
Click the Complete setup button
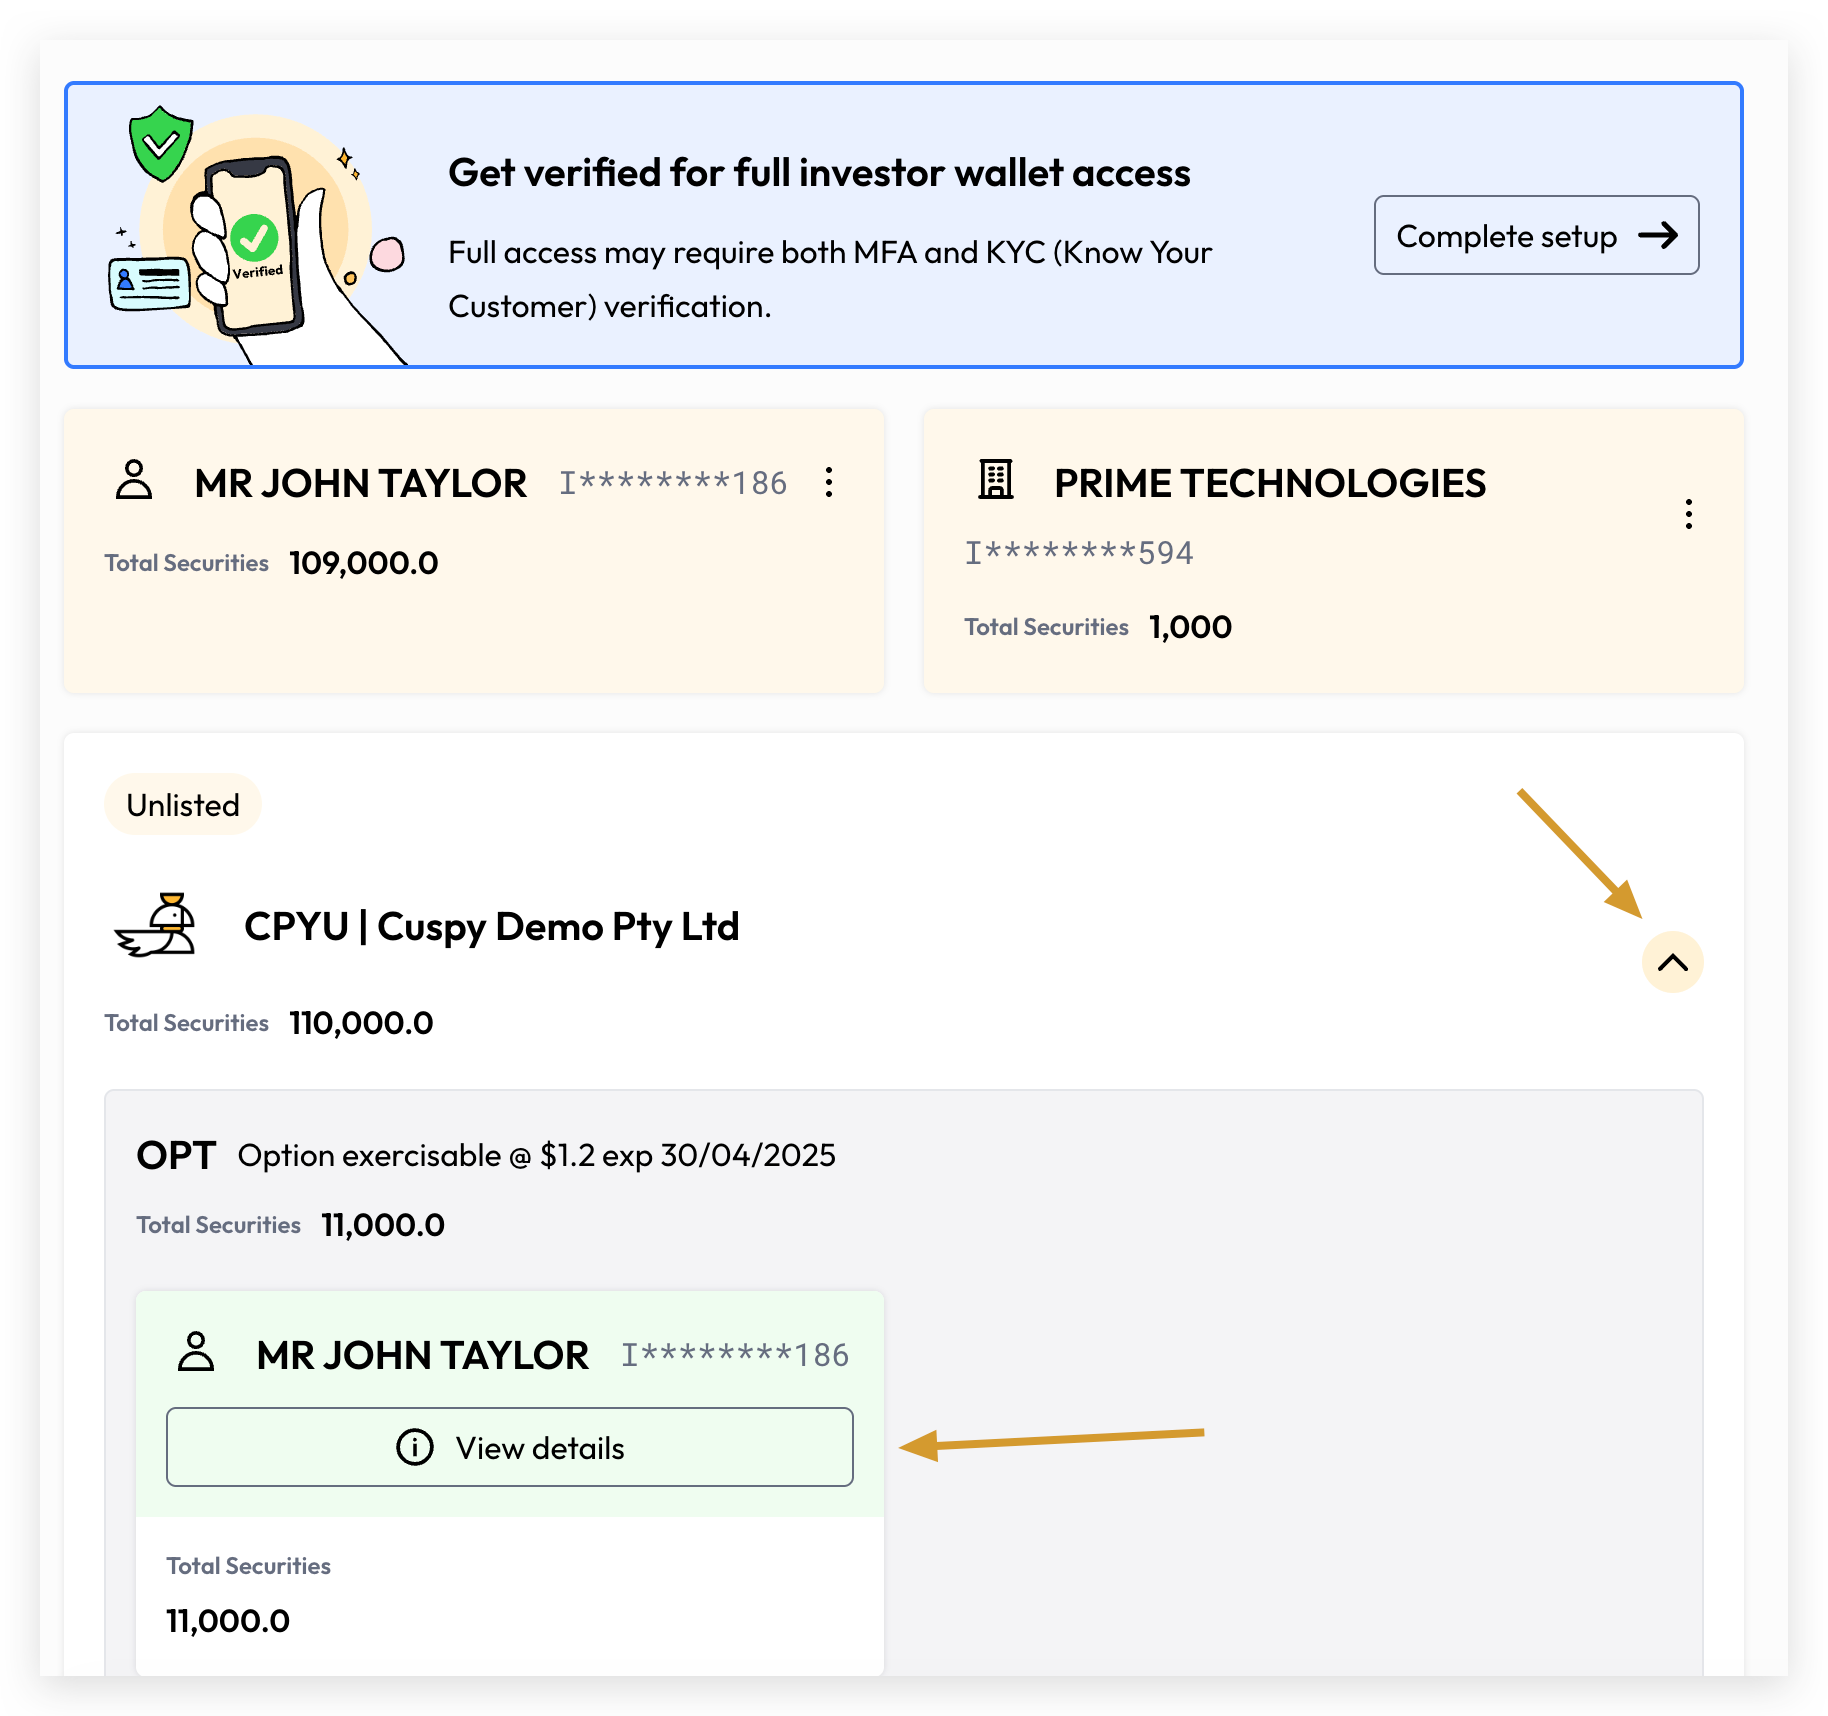pos(1536,235)
